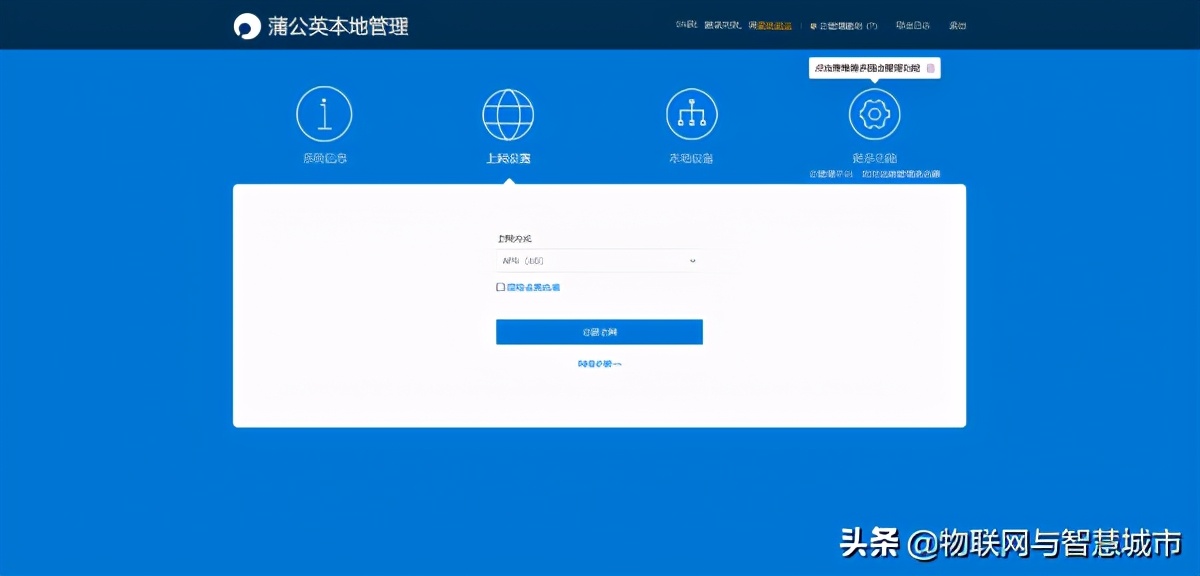Screen dimensions: 1200x576
Task: Click the close icon on the tooltip bubble
Action: [930, 67]
